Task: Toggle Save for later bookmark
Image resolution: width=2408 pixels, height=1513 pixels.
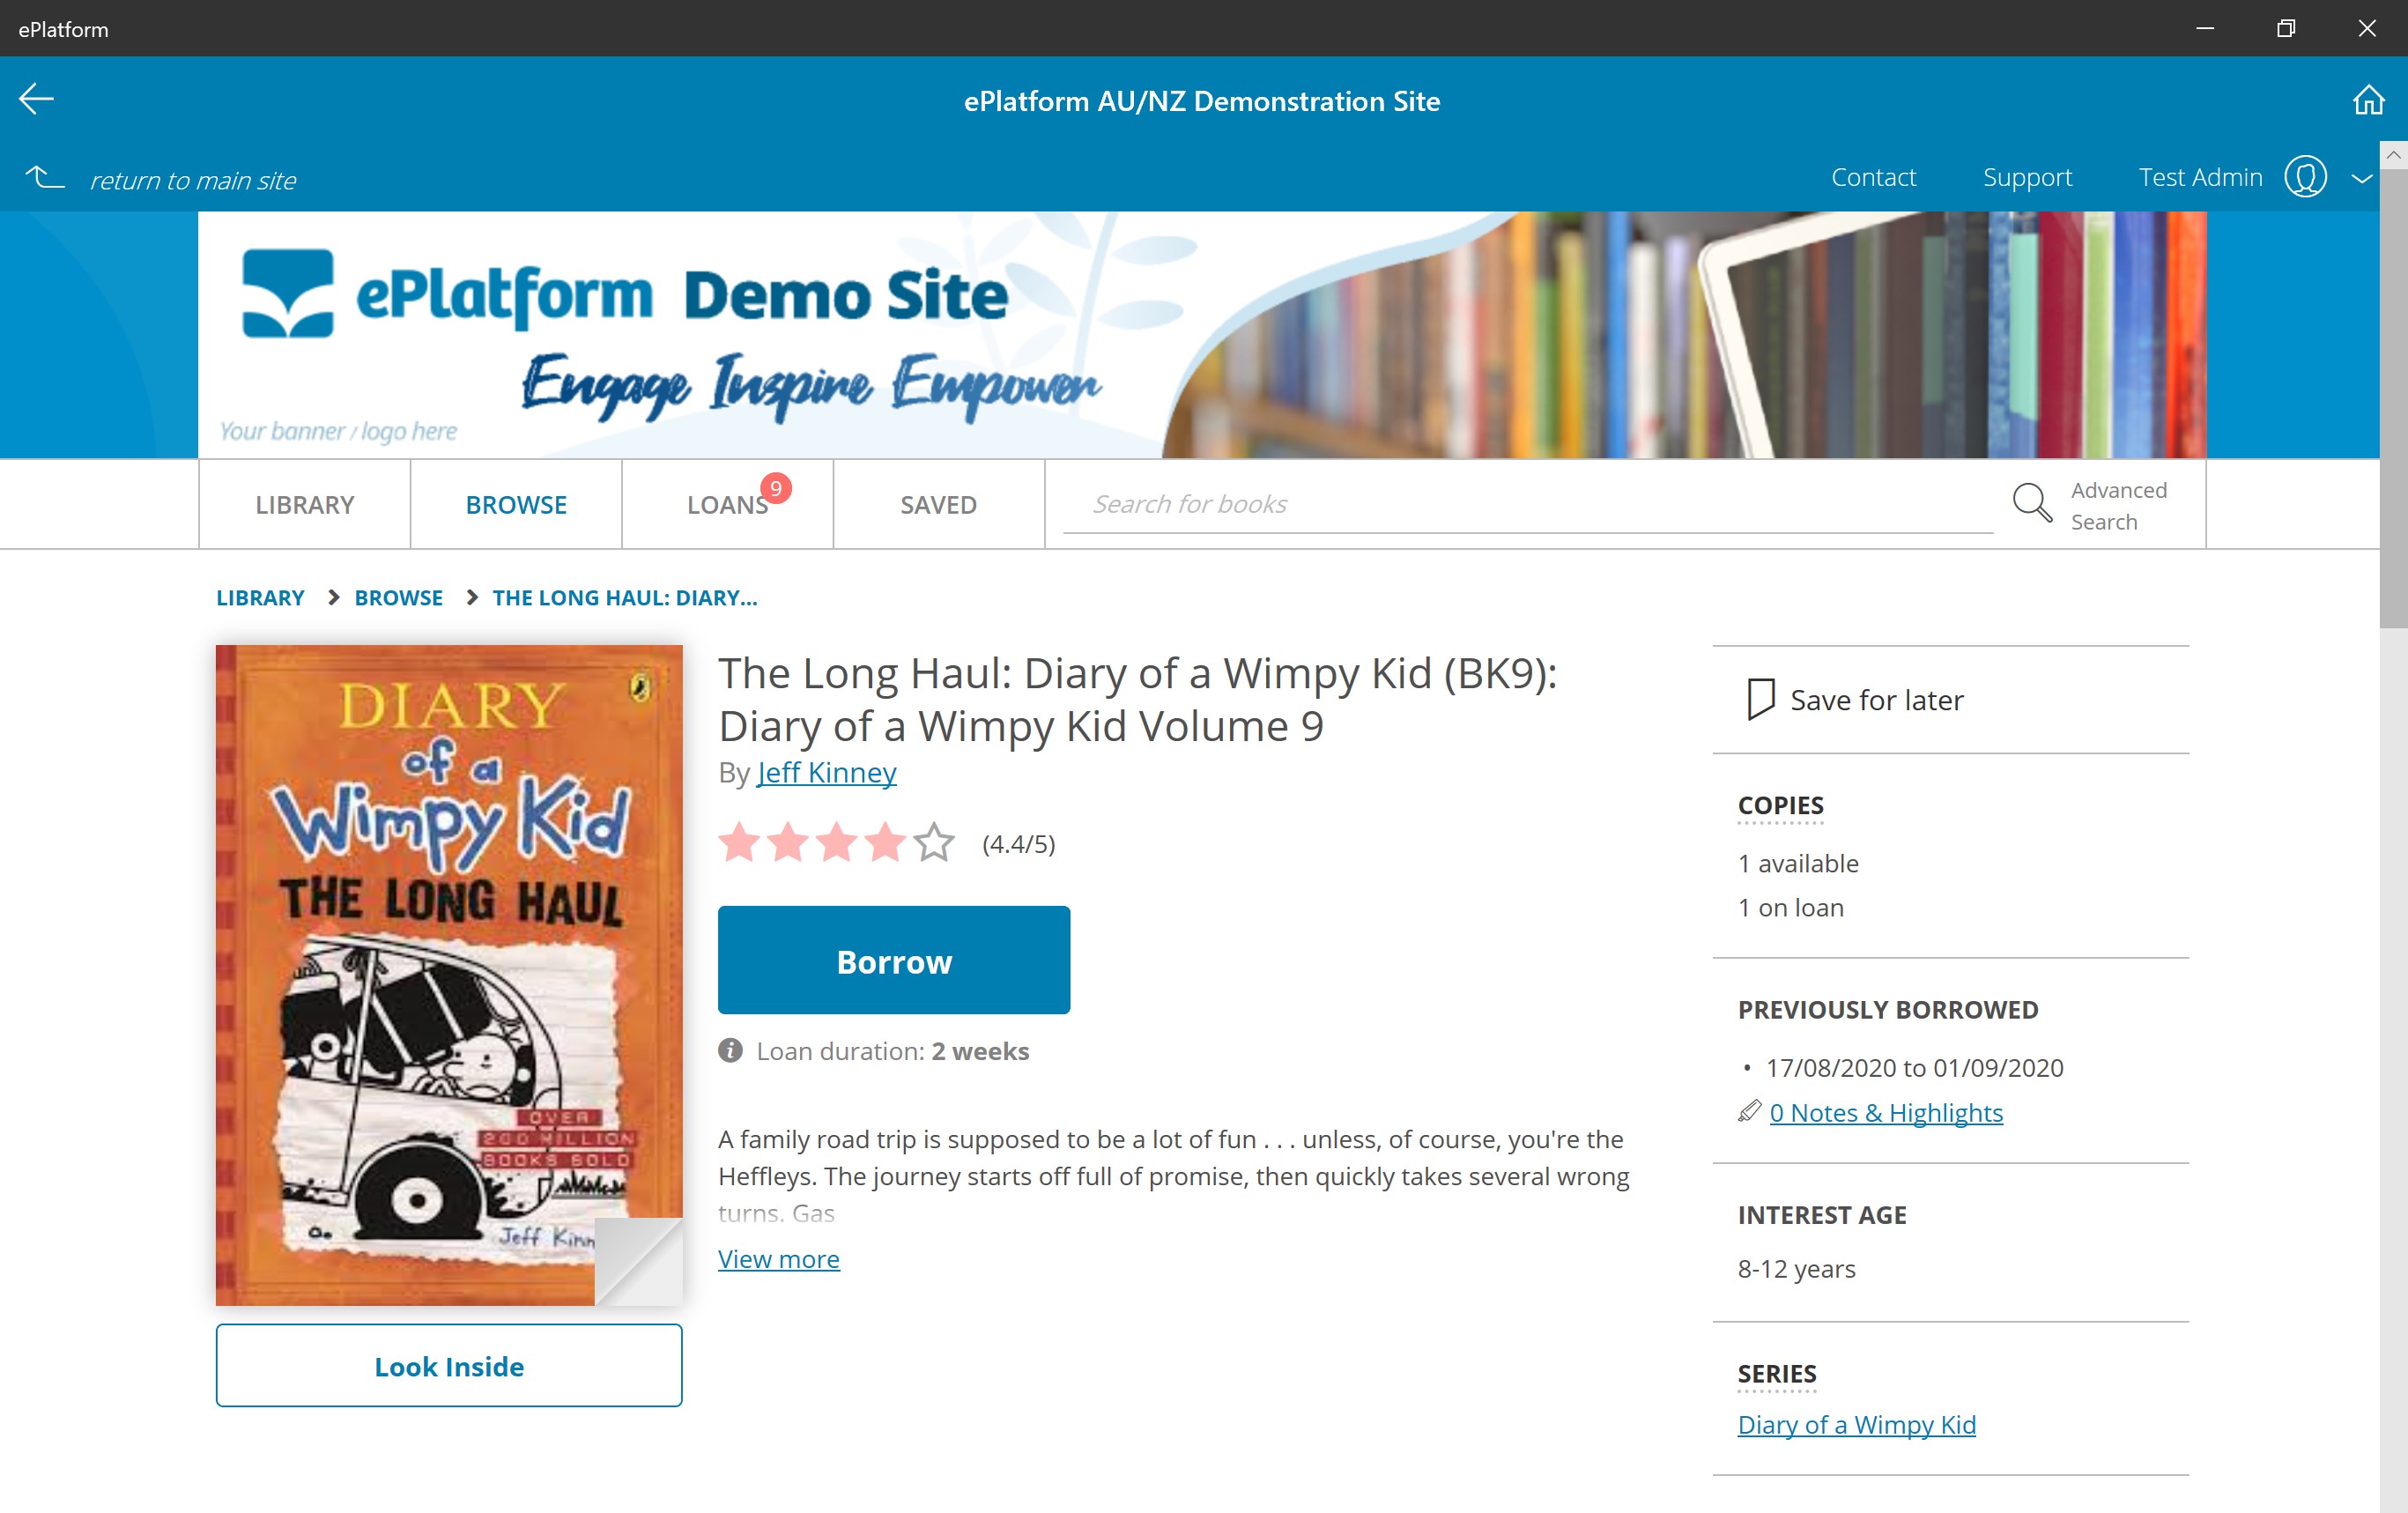Action: point(1760,699)
